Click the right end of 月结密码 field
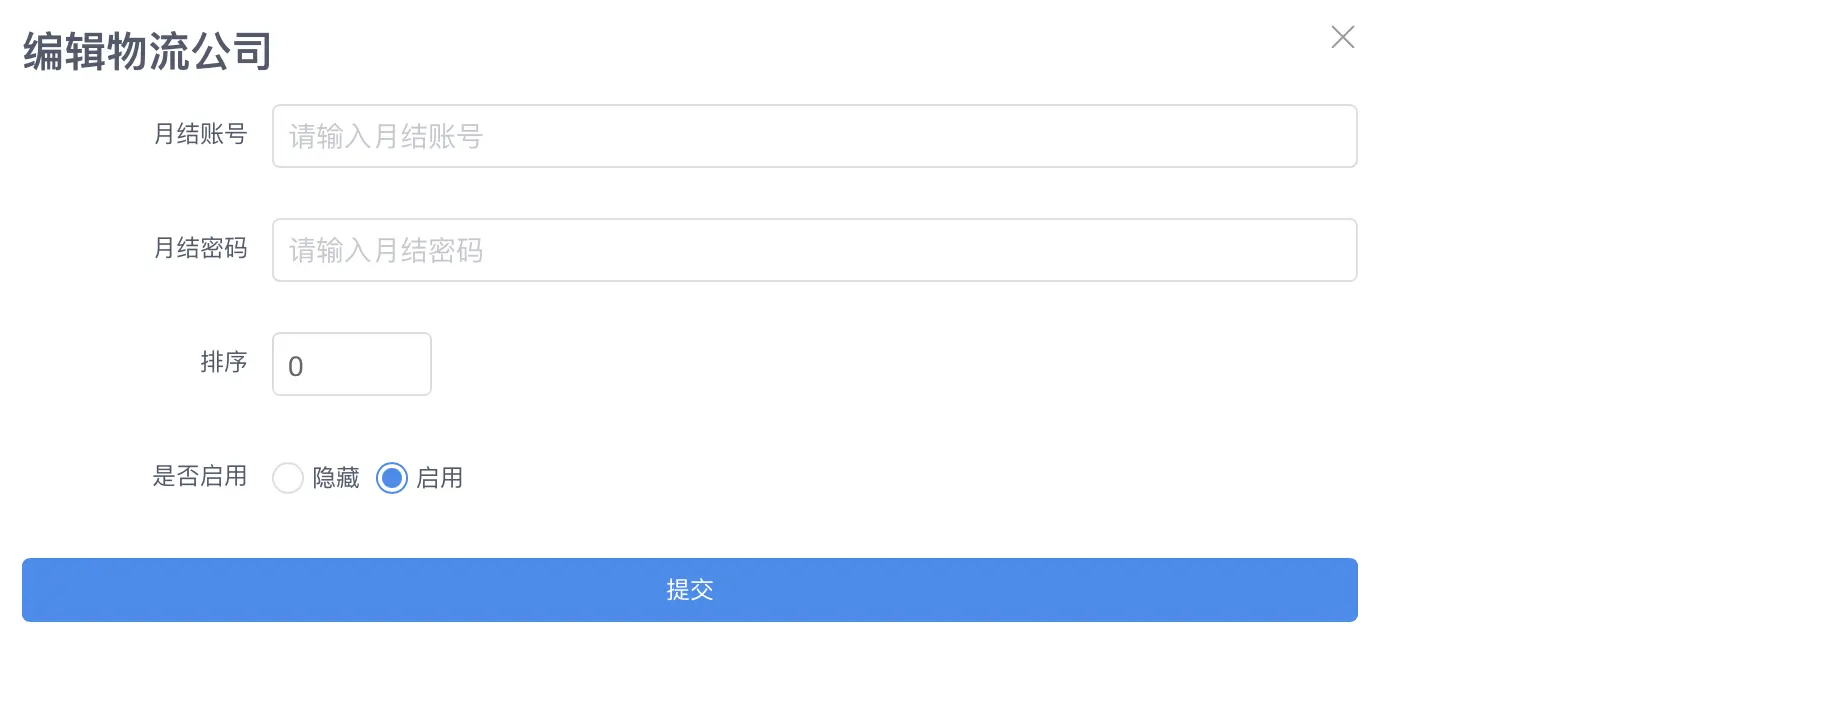Screen dimensions: 1821x708 tap(1330, 250)
